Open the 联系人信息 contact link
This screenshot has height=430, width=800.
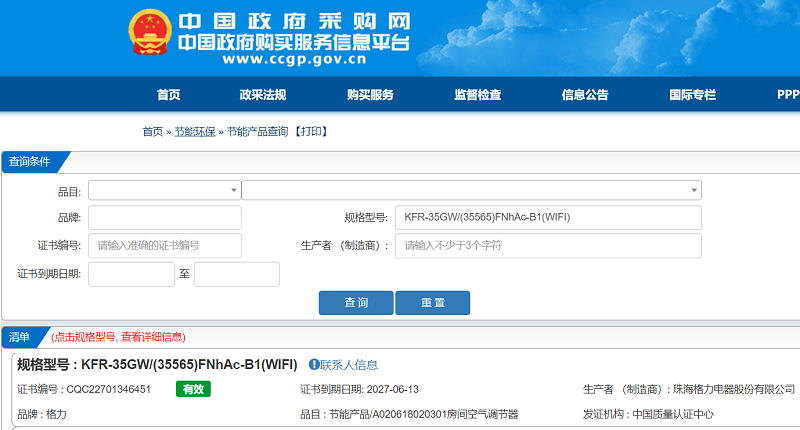[349, 365]
